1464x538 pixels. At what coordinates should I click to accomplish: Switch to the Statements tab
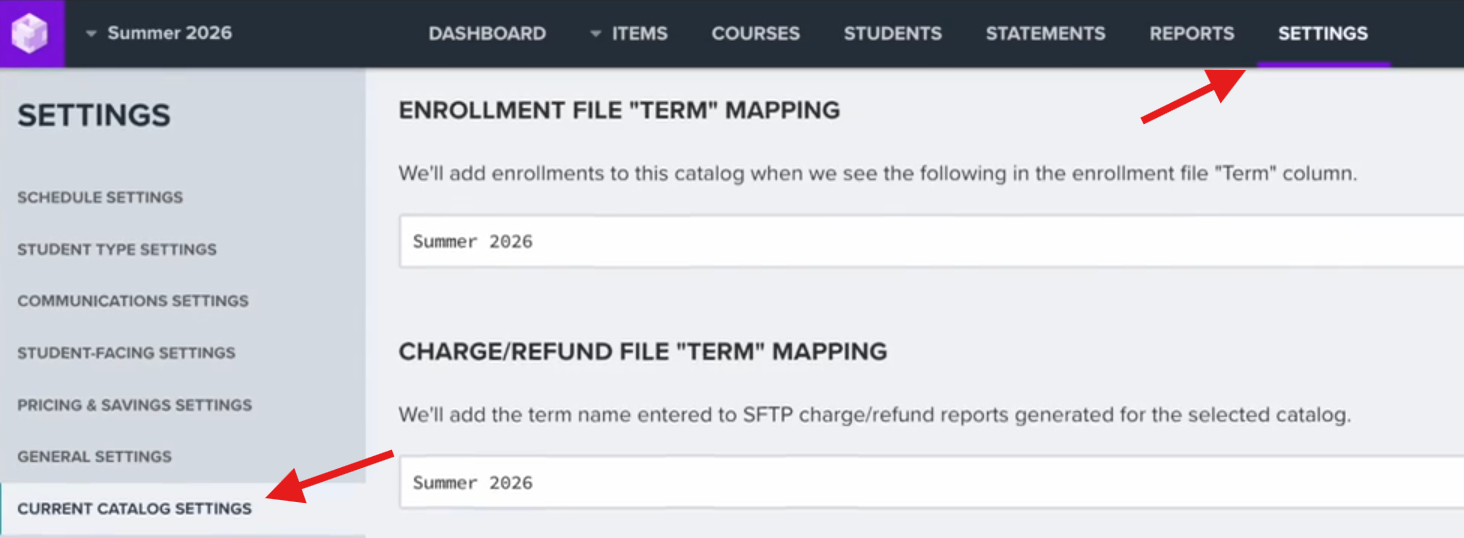(1045, 34)
